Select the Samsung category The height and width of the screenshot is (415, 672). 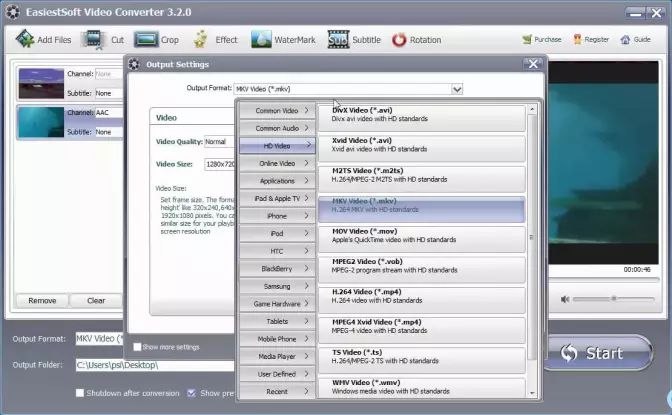(x=277, y=286)
